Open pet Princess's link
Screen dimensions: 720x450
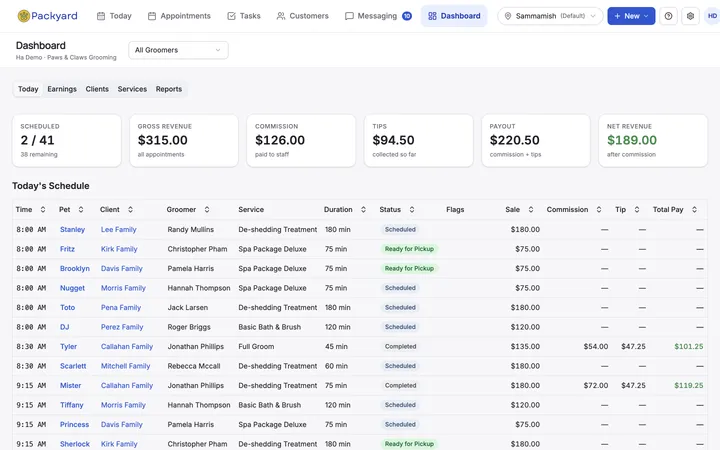pyautogui.click(x=74, y=425)
